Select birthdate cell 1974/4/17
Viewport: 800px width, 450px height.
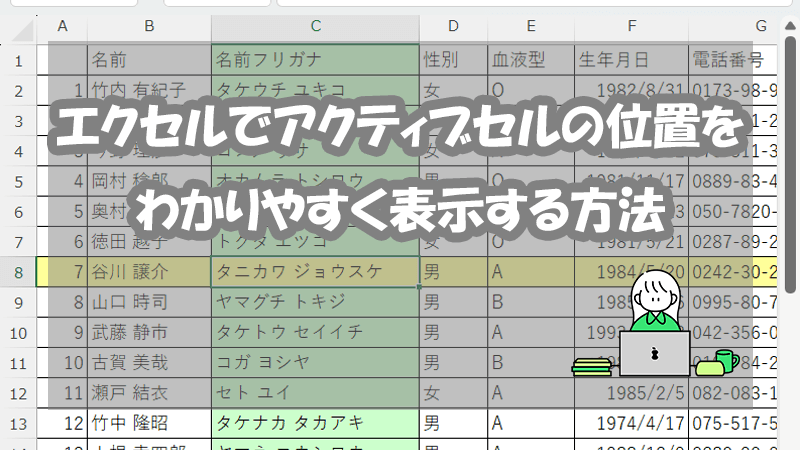pyautogui.click(x=631, y=422)
